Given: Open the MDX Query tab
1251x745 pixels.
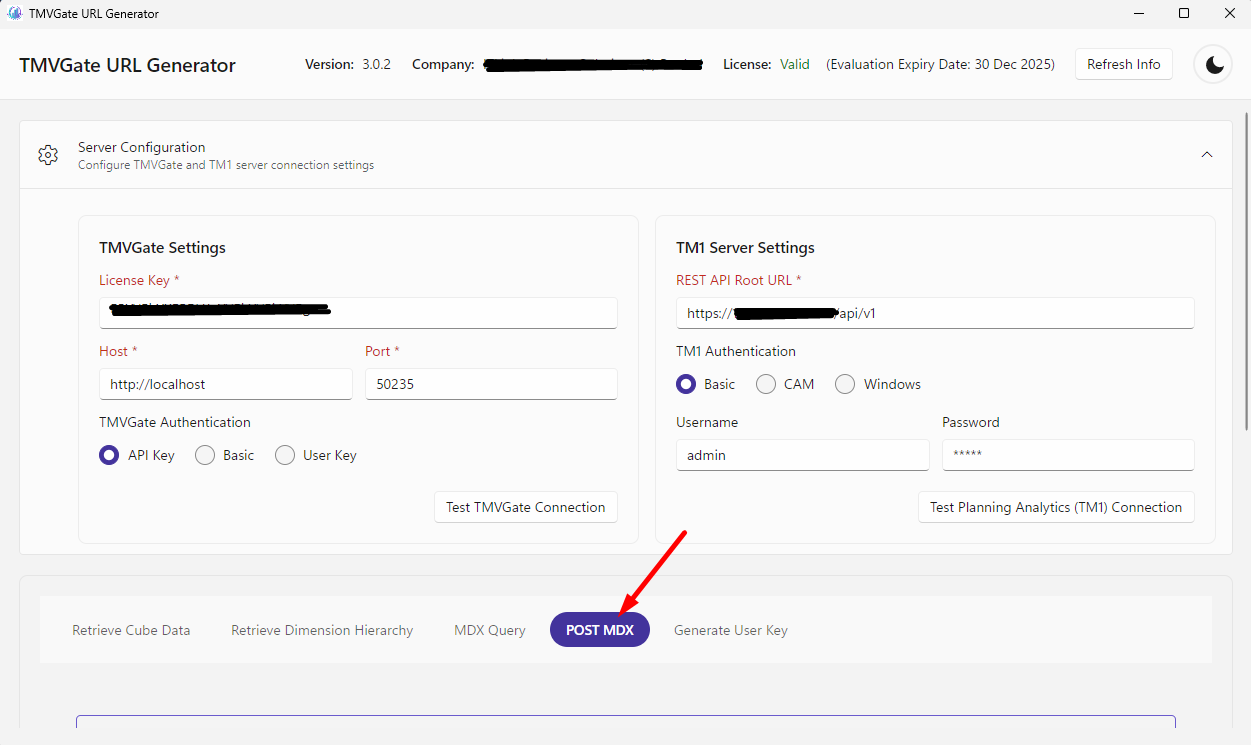Looking at the screenshot, I should coord(490,630).
